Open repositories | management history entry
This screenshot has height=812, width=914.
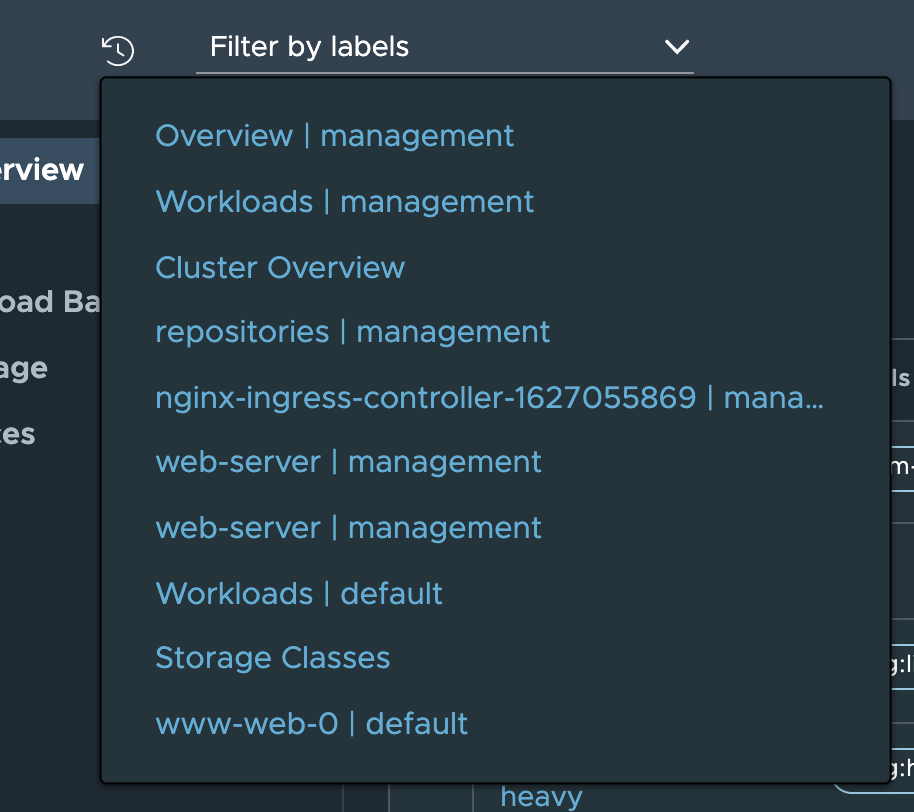click(353, 332)
